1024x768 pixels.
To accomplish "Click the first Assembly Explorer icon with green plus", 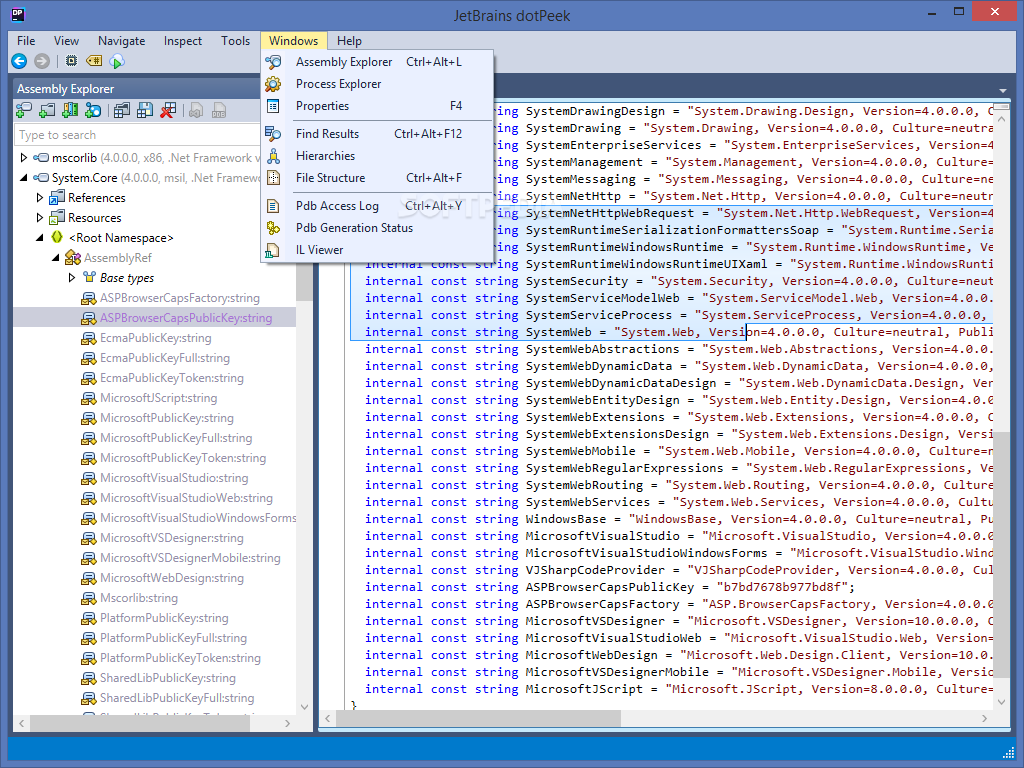I will tap(24, 110).
